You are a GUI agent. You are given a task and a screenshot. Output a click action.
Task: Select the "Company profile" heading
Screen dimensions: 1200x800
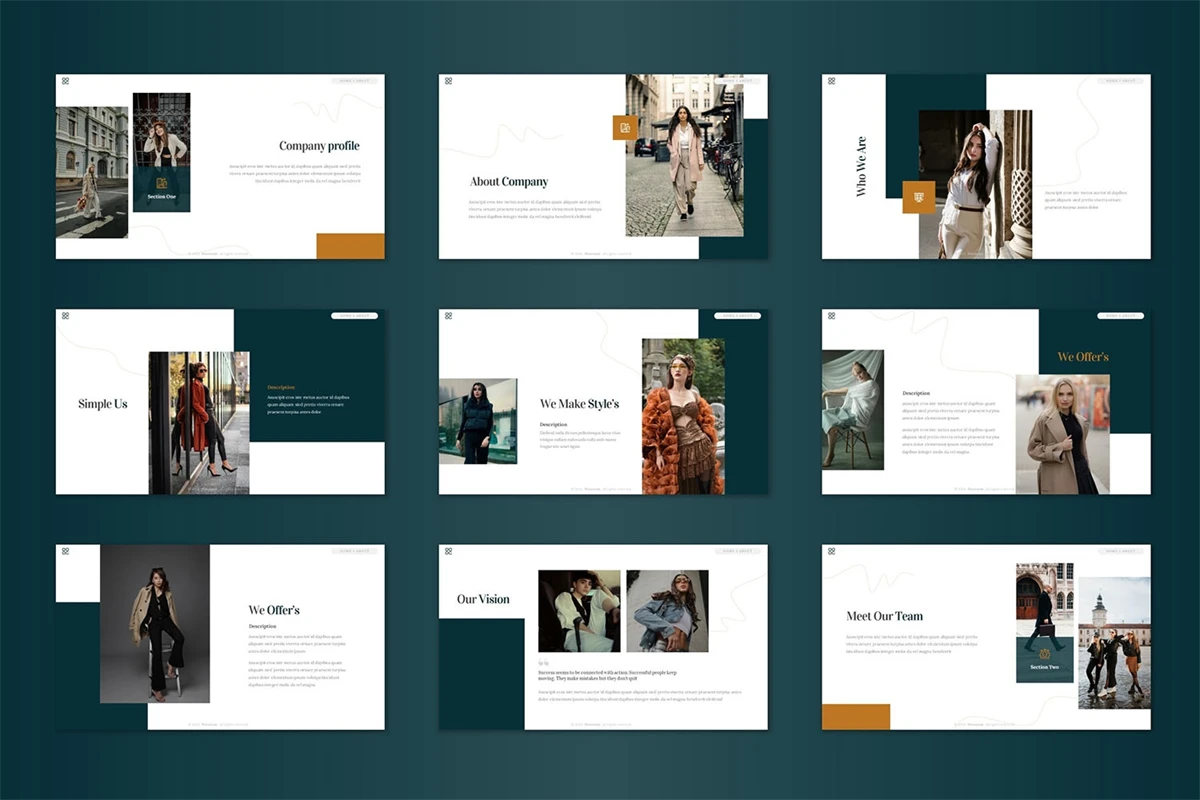(x=319, y=146)
